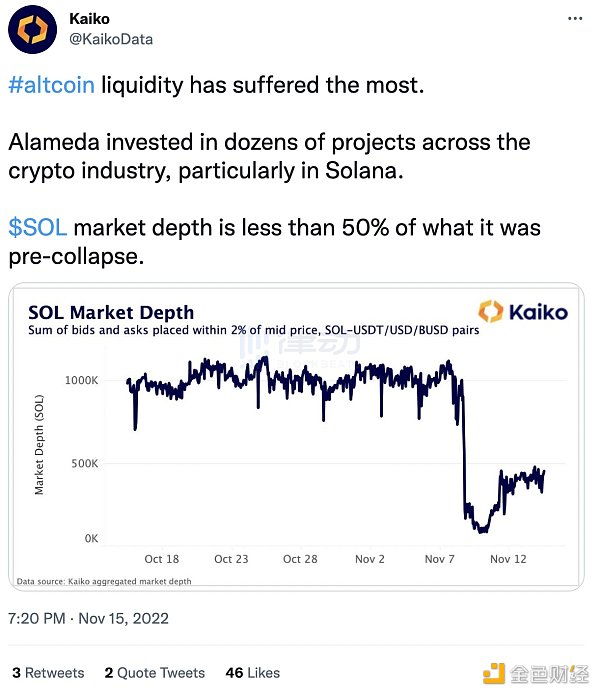Show the 46 Likes list

click(253, 673)
